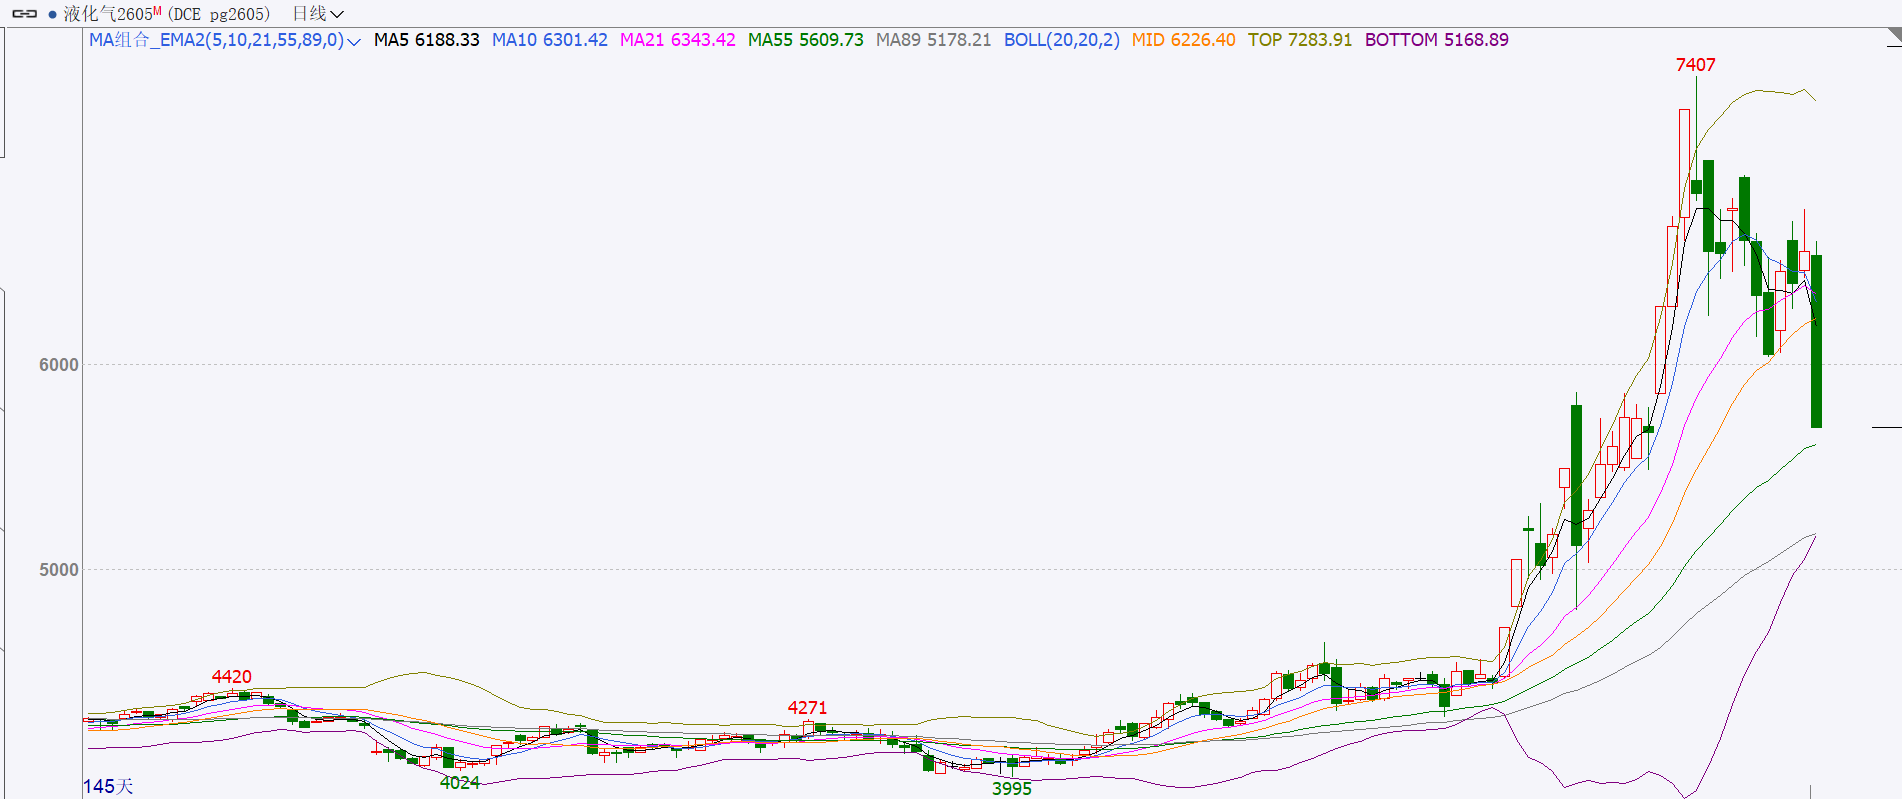Click the 7407 high price label
This screenshot has height=799, width=1902.
(1695, 65)
